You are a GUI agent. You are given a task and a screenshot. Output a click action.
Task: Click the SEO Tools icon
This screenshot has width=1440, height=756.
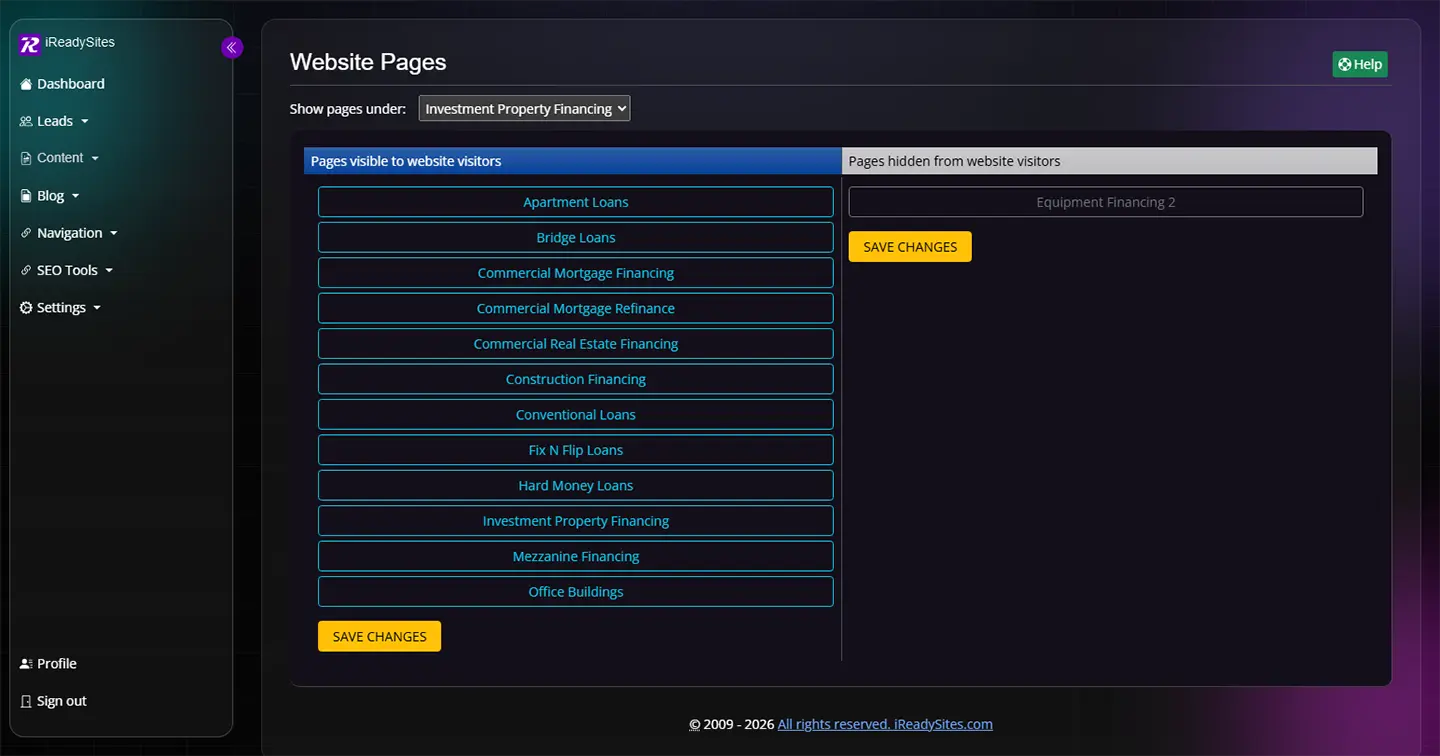coord(26,270)
